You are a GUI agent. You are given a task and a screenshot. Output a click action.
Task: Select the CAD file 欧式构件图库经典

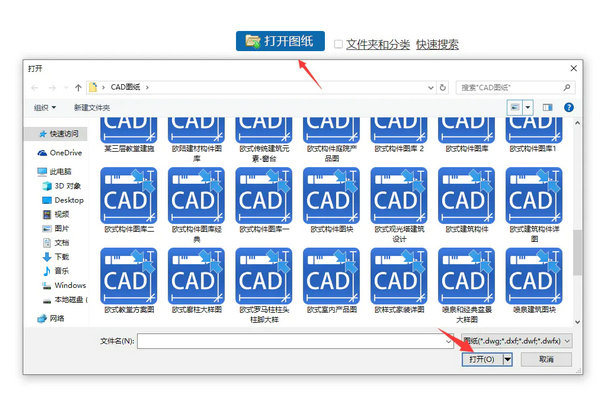point(196,205)
